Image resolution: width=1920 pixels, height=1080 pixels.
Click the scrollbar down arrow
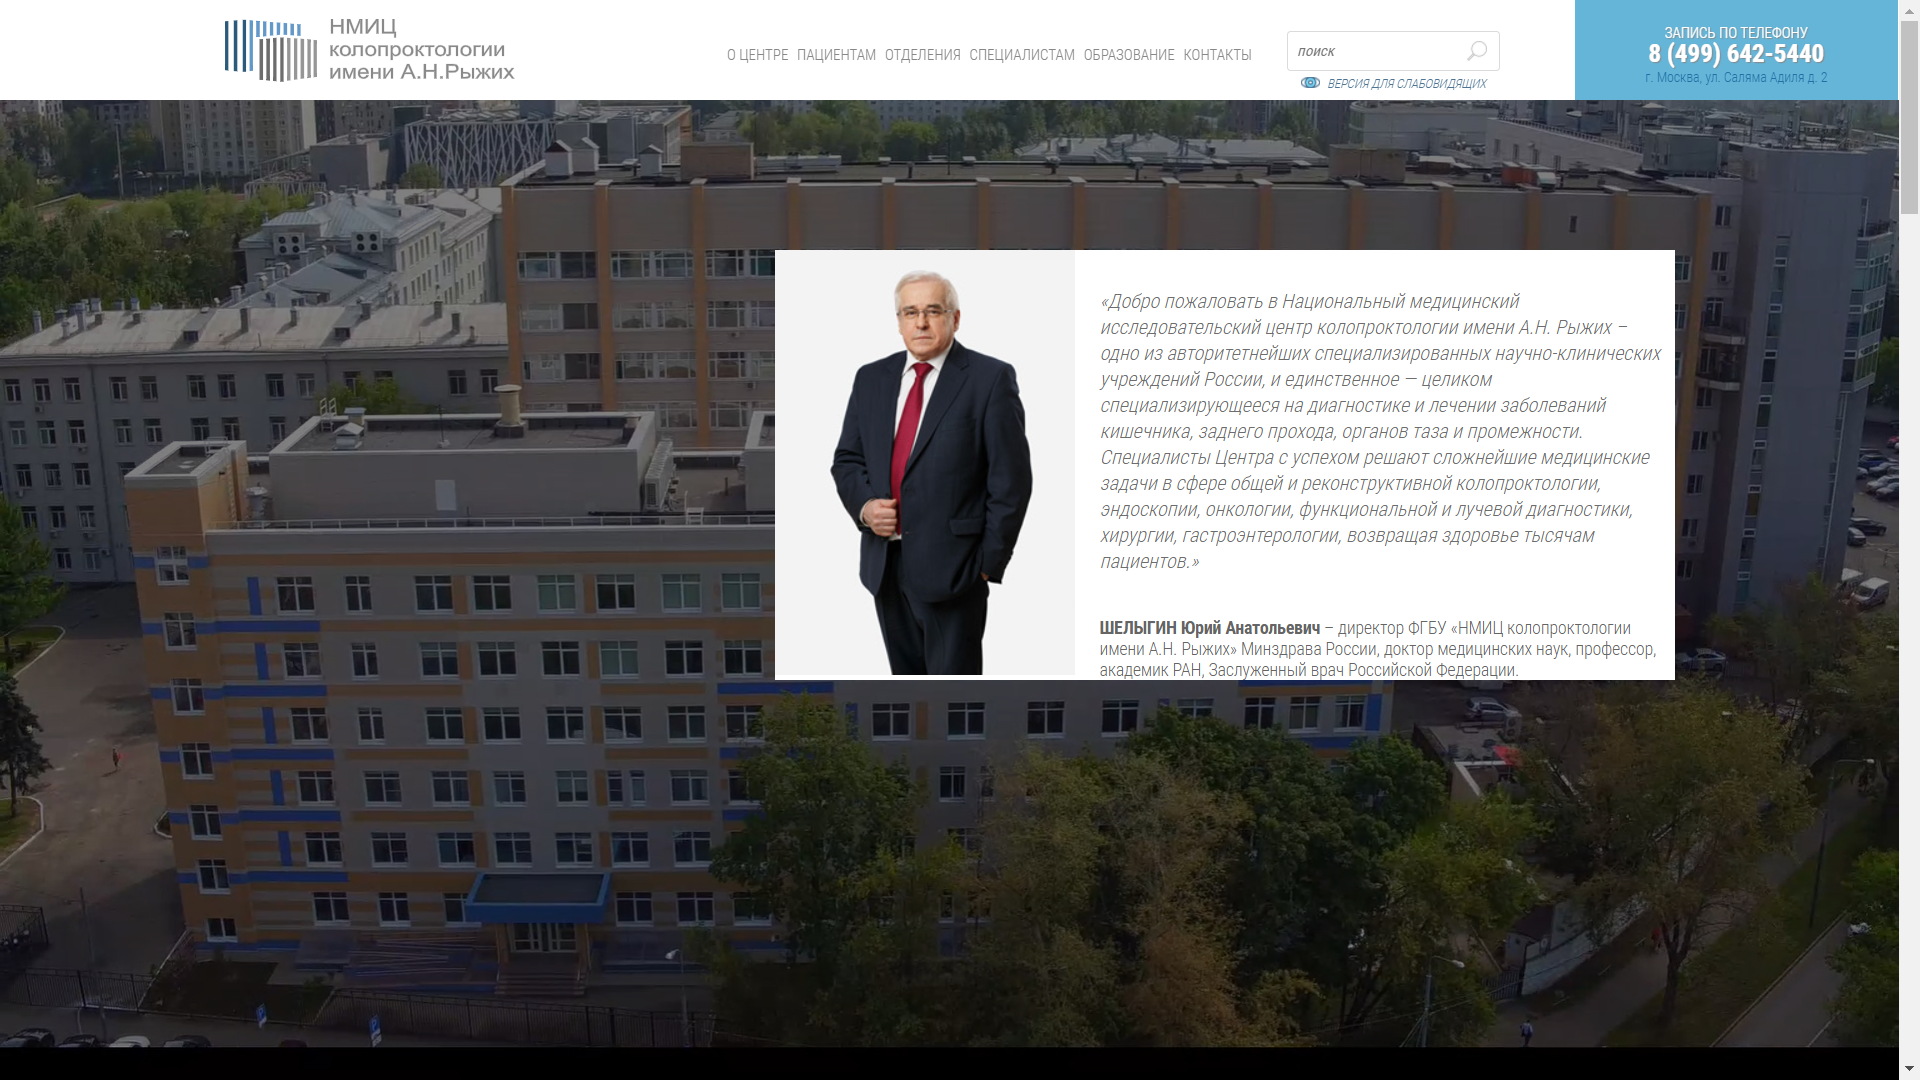point(1909,1070)
